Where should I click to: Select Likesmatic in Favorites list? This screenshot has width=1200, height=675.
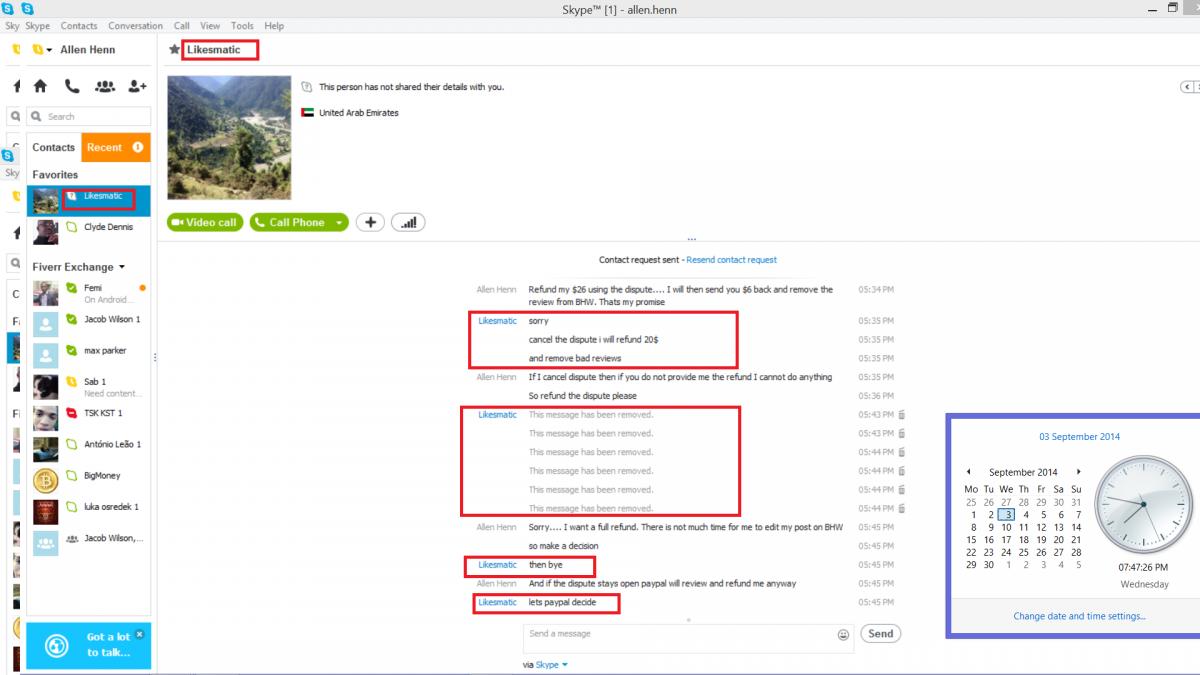[x=88, y=200]
